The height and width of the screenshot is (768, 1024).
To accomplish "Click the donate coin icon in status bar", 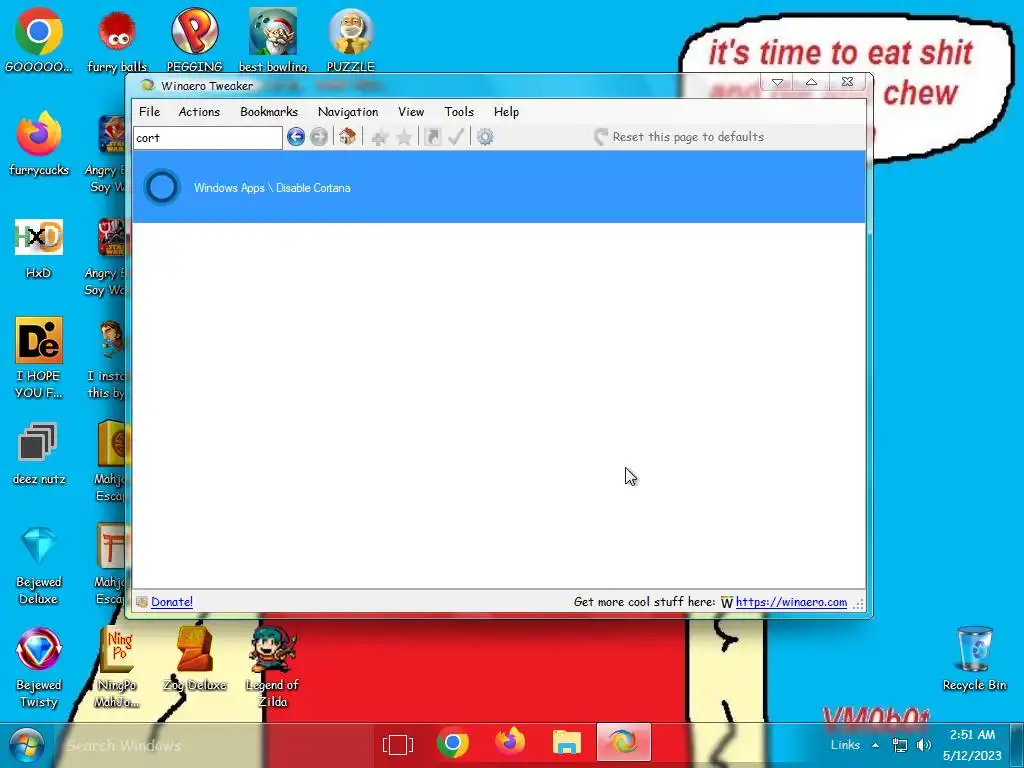I will coord(142,601).
